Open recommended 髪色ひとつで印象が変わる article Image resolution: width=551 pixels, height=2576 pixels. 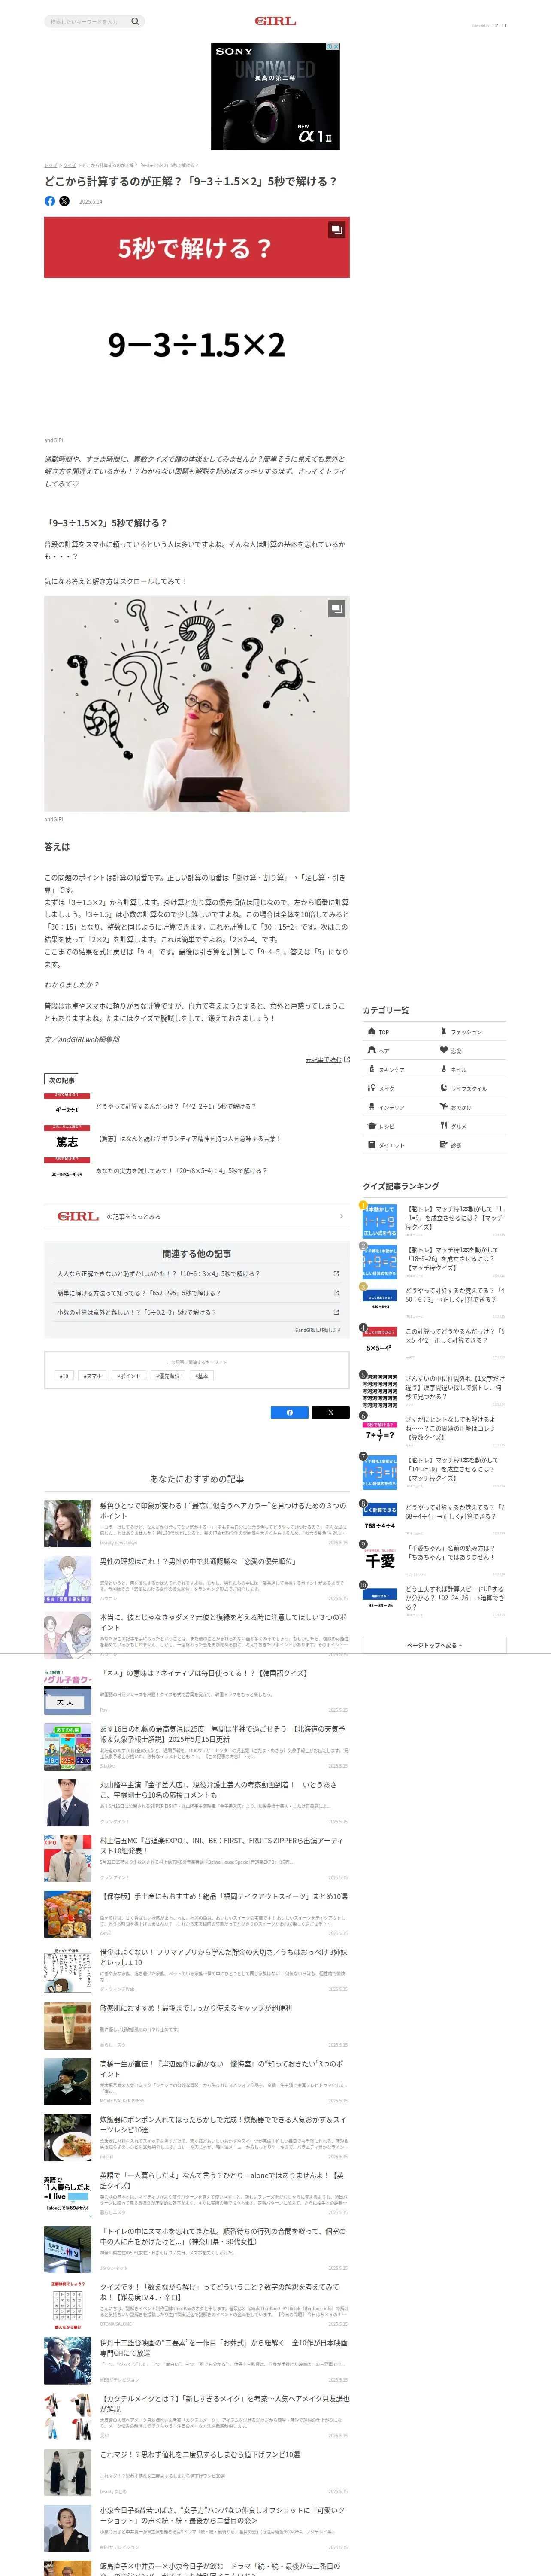(197, 1523)
